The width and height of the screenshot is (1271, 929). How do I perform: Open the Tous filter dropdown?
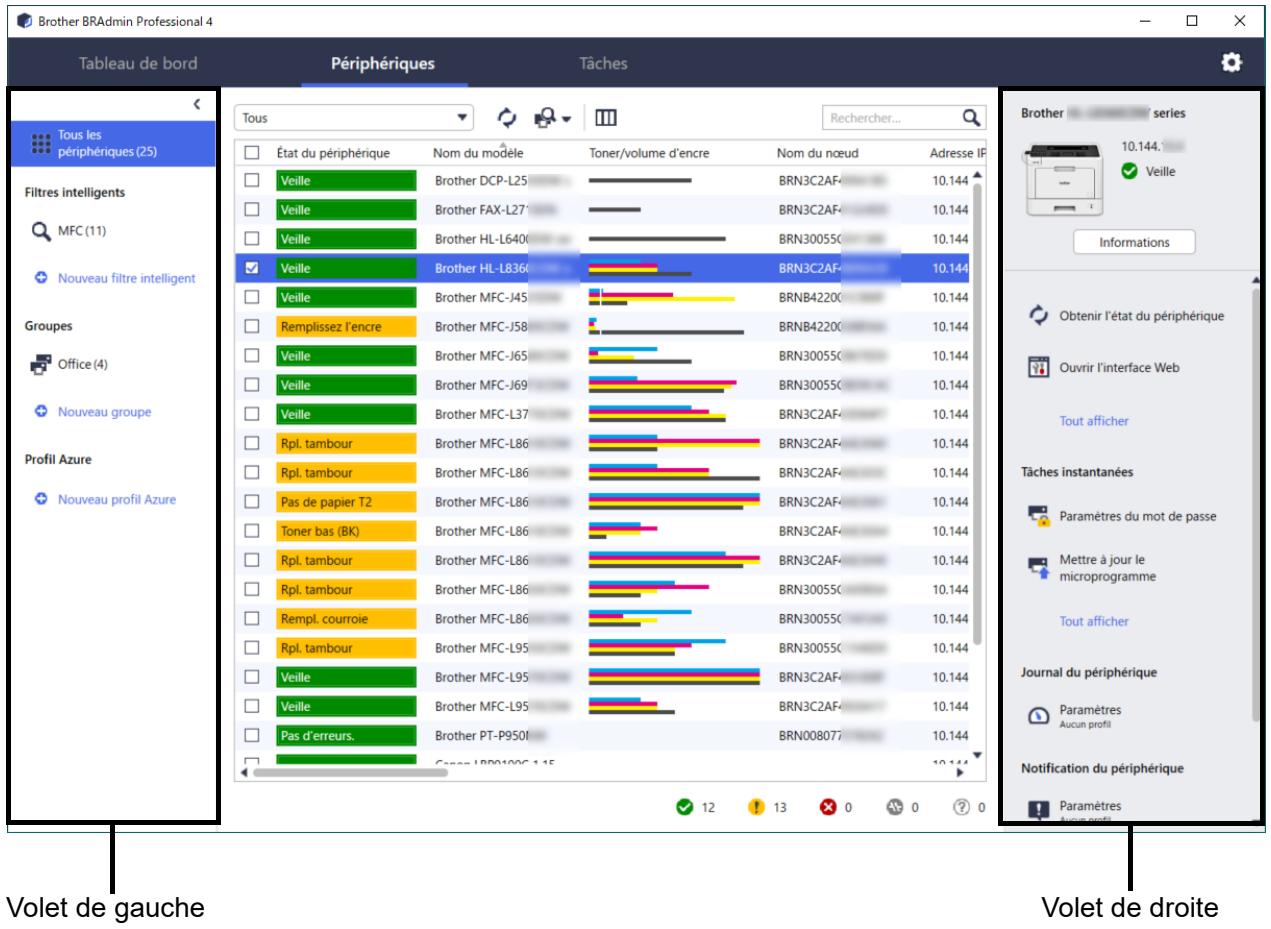point(354,119)
